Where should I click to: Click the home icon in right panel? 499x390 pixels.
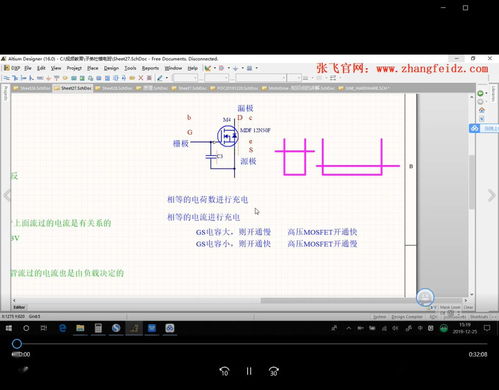coord(482,110)
